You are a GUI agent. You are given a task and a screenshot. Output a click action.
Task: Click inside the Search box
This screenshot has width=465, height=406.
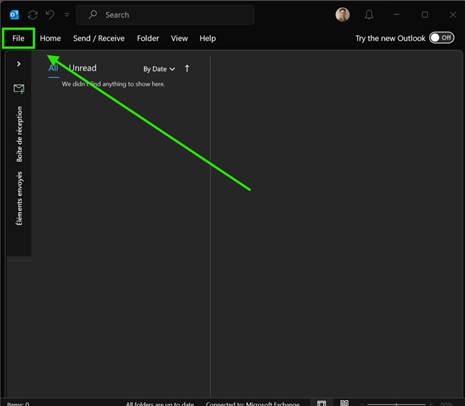166,15
